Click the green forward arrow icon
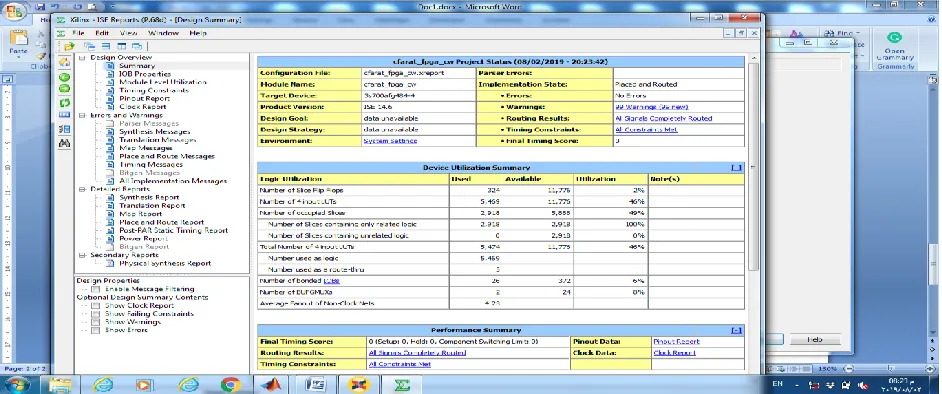Image resolution: width=942 pixels, height=394 pixels. (64, 89)
